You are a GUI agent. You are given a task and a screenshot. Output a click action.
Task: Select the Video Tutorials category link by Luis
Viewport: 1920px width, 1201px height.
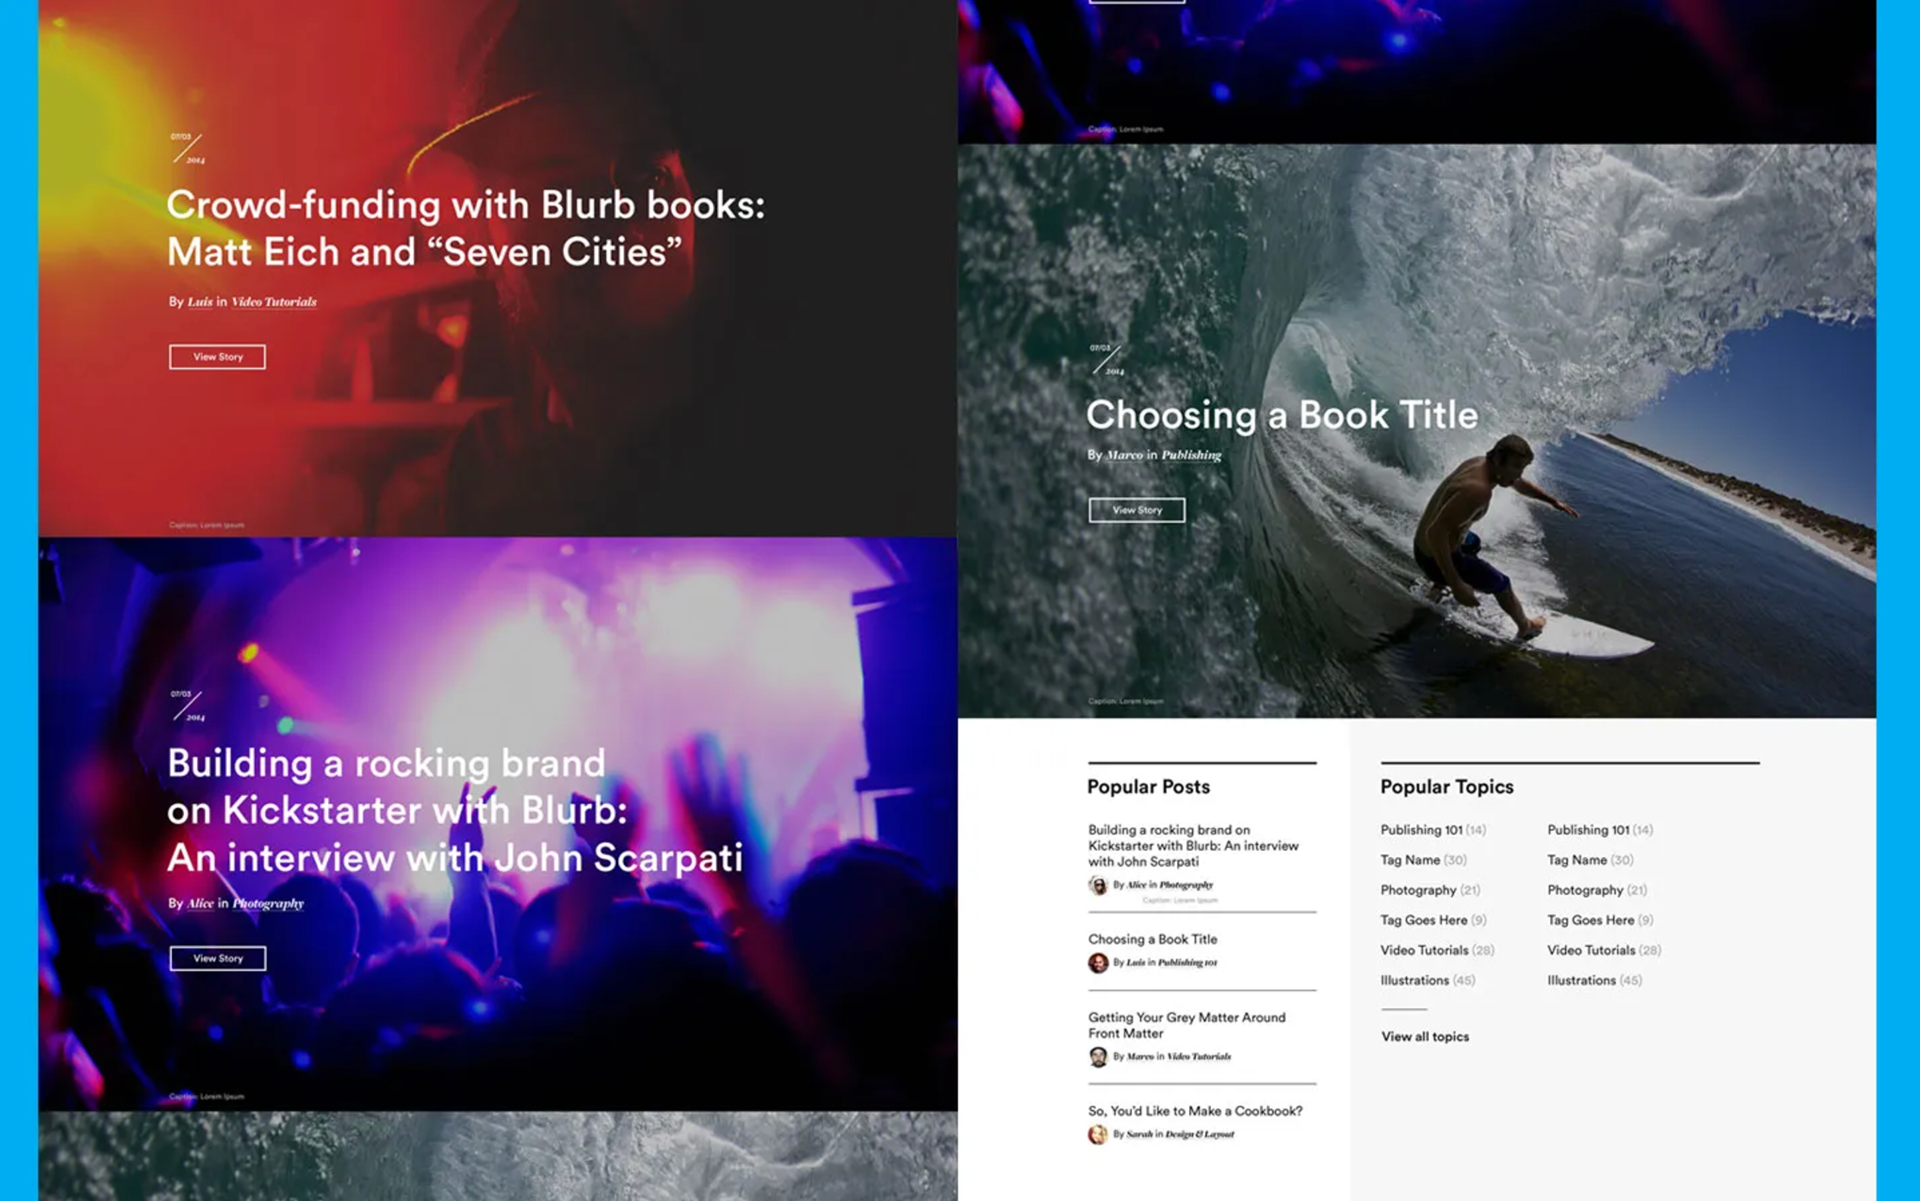coord(274,301)
